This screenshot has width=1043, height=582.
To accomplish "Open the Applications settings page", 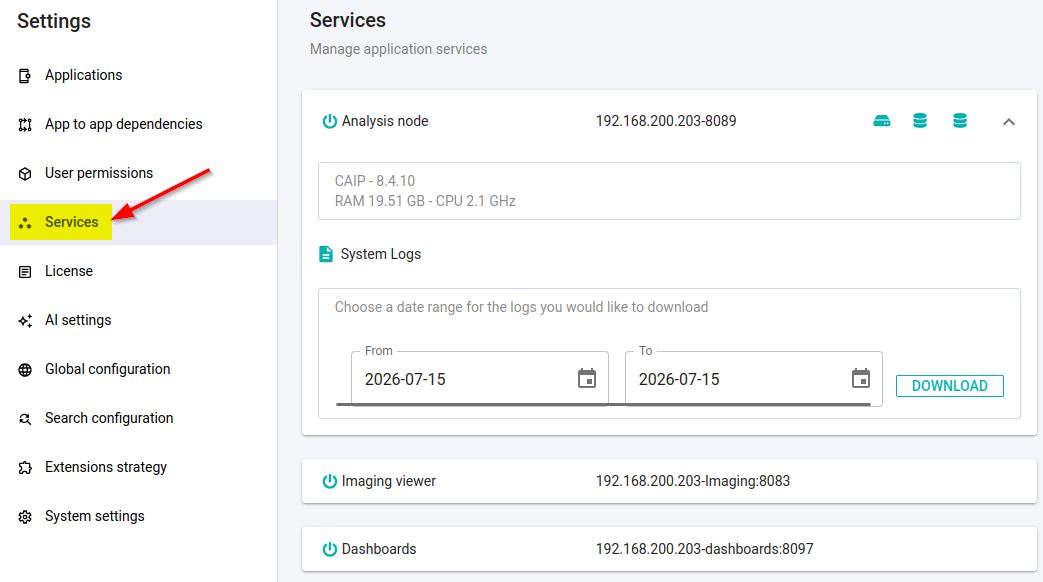I will click(138, 75).
